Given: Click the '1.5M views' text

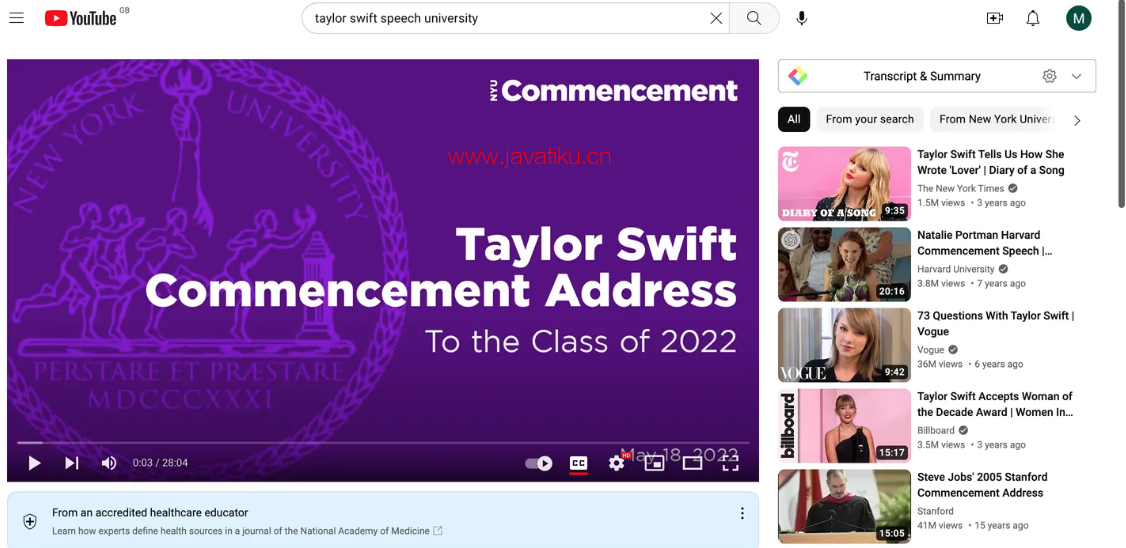Looking at the screenshot, I should click(x=941, y=203).
